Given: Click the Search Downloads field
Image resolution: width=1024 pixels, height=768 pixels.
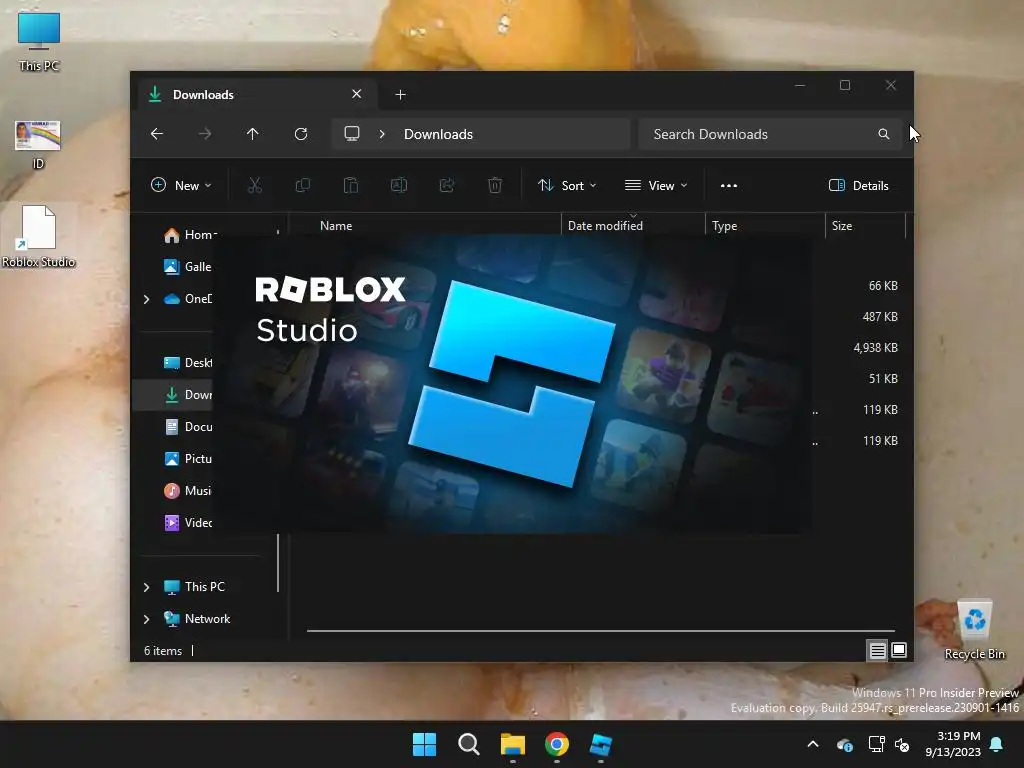Looking at the screenshot, I should 770,134.
